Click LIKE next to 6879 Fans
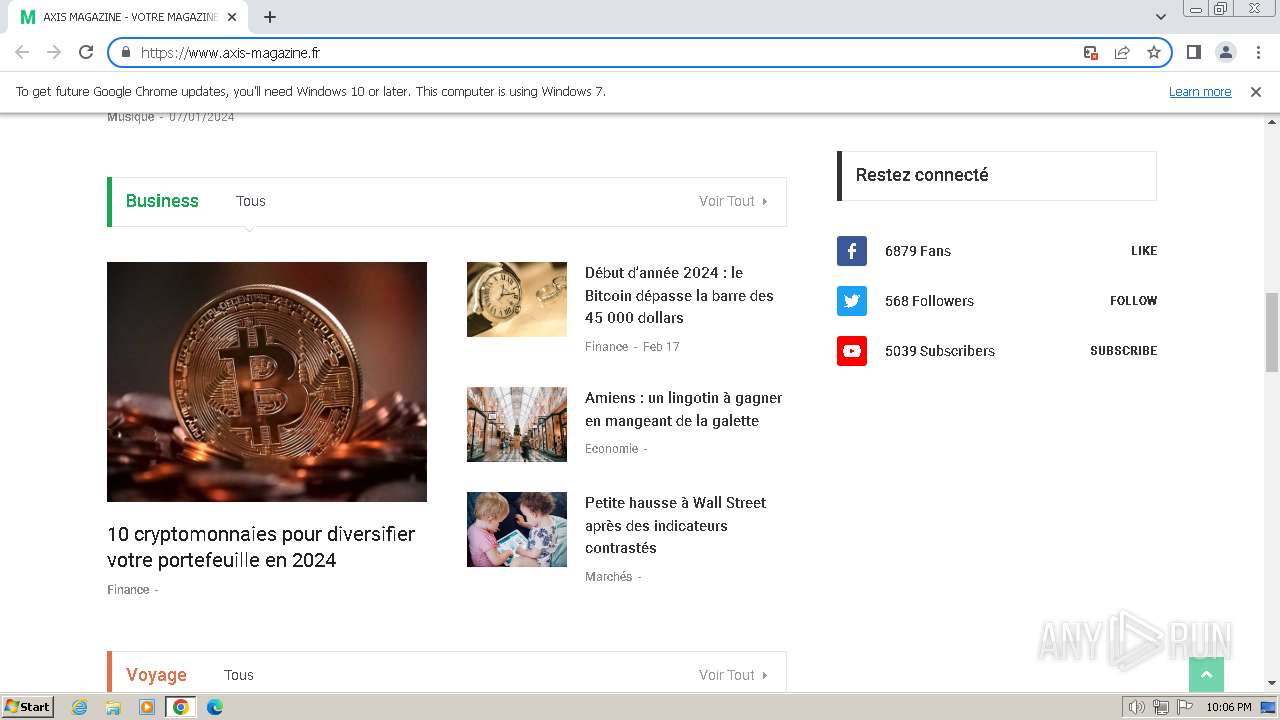 click(x=1144, y=251)
